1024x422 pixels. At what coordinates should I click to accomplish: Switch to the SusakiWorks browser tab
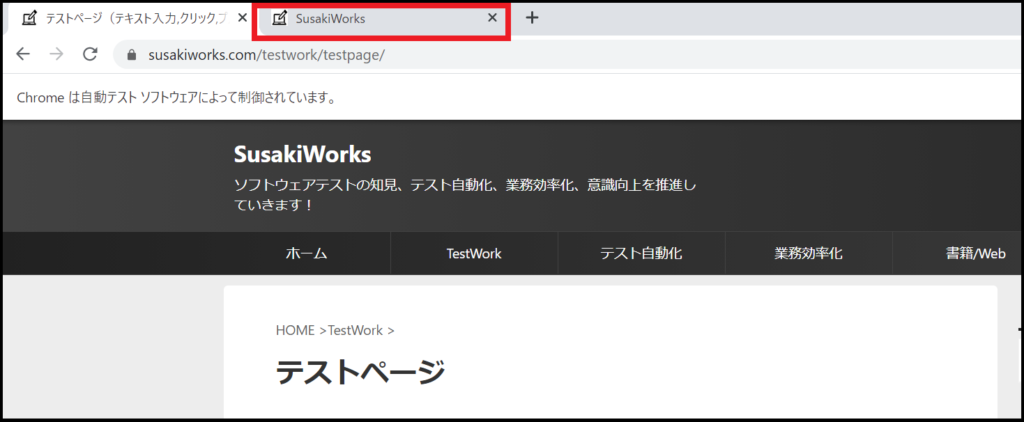click(381, 19)
